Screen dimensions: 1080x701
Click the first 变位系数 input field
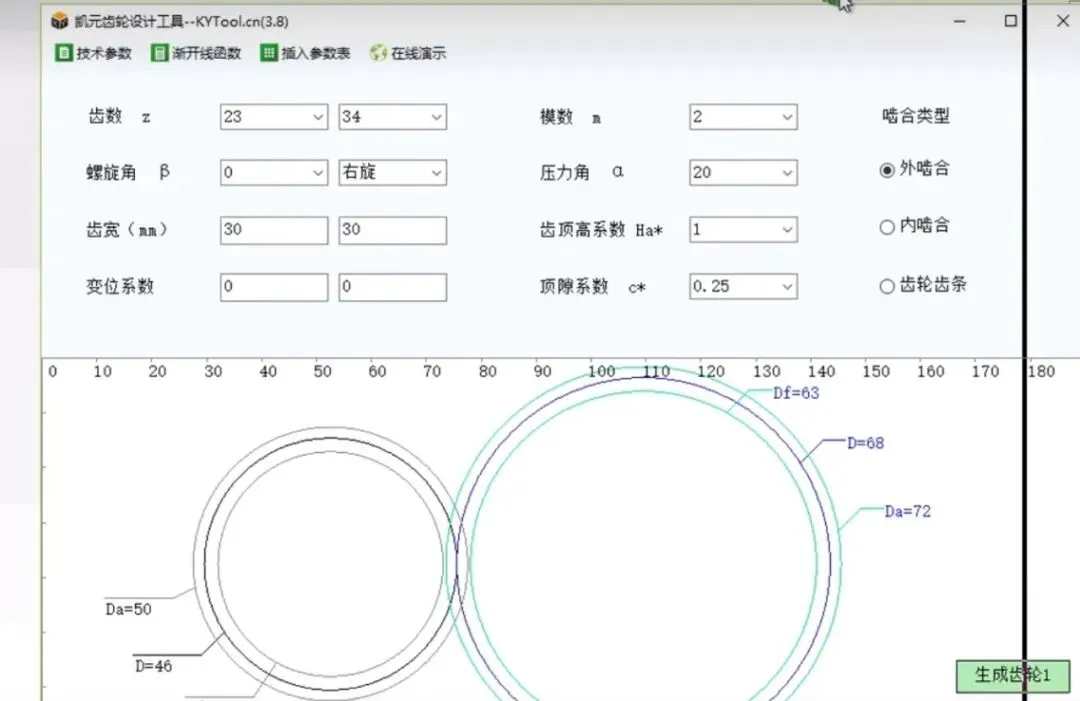coord(274,287)
